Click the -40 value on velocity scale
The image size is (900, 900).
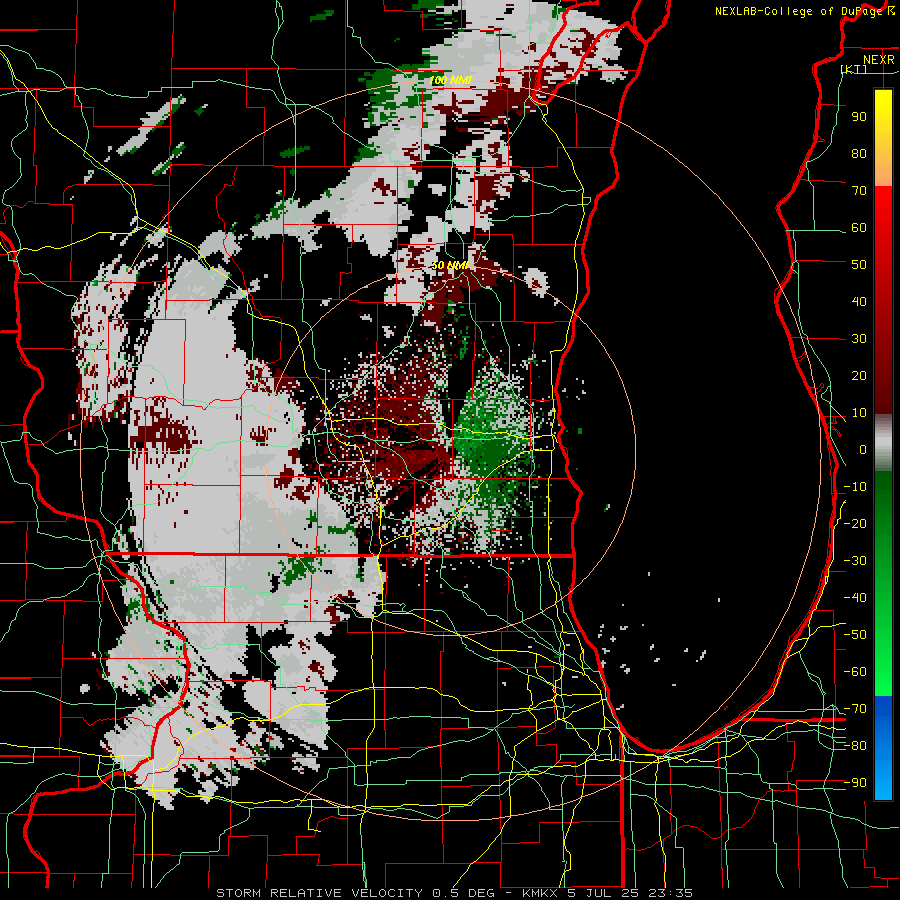tap(855, 598)
